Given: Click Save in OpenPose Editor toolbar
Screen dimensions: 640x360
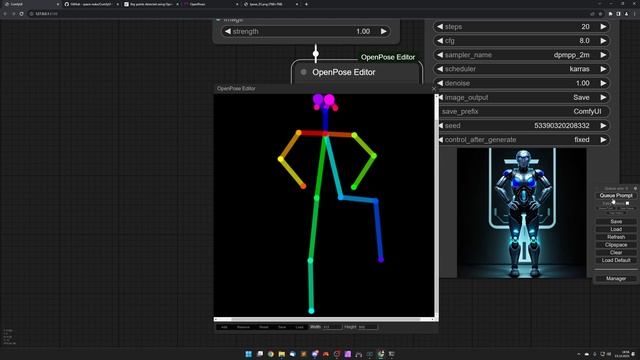Looking at the screenshot, I should (x=282, y=327).
